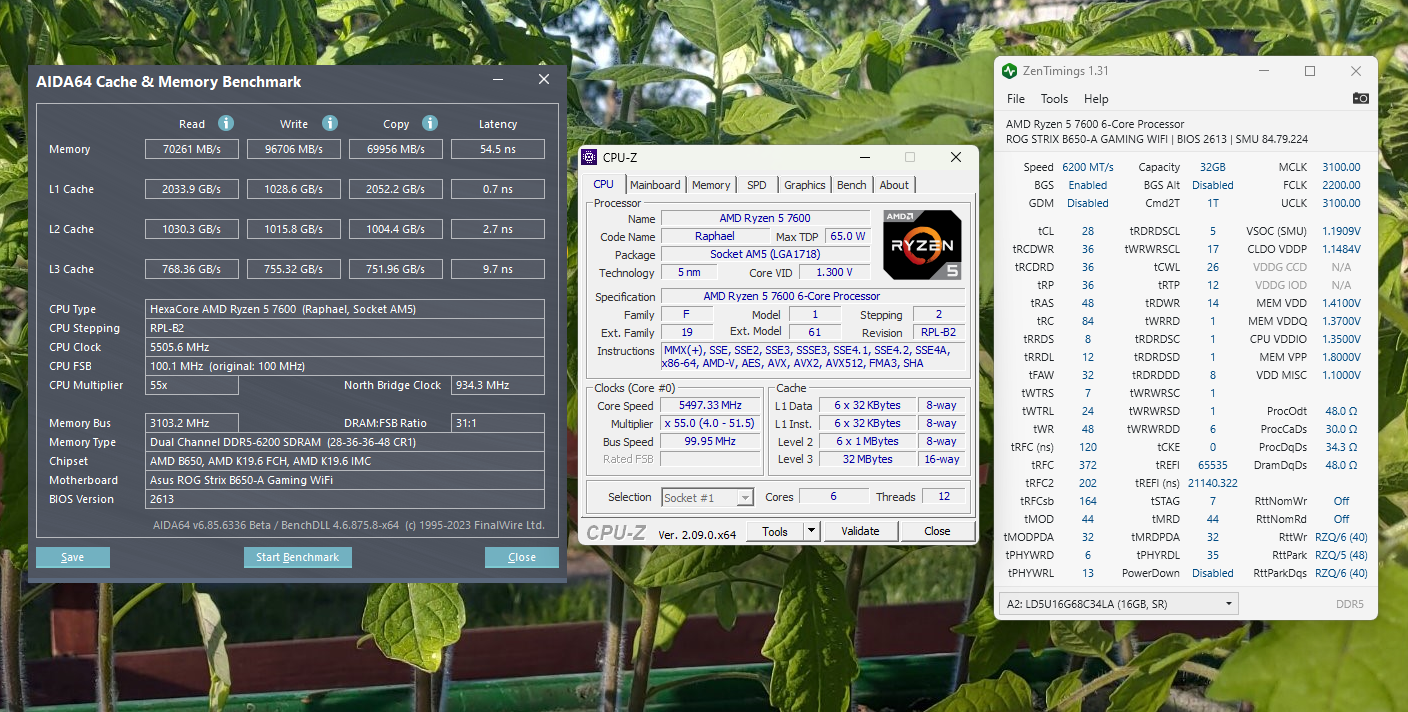Click the Memory Type field in AIDA64

pos(346,442)
